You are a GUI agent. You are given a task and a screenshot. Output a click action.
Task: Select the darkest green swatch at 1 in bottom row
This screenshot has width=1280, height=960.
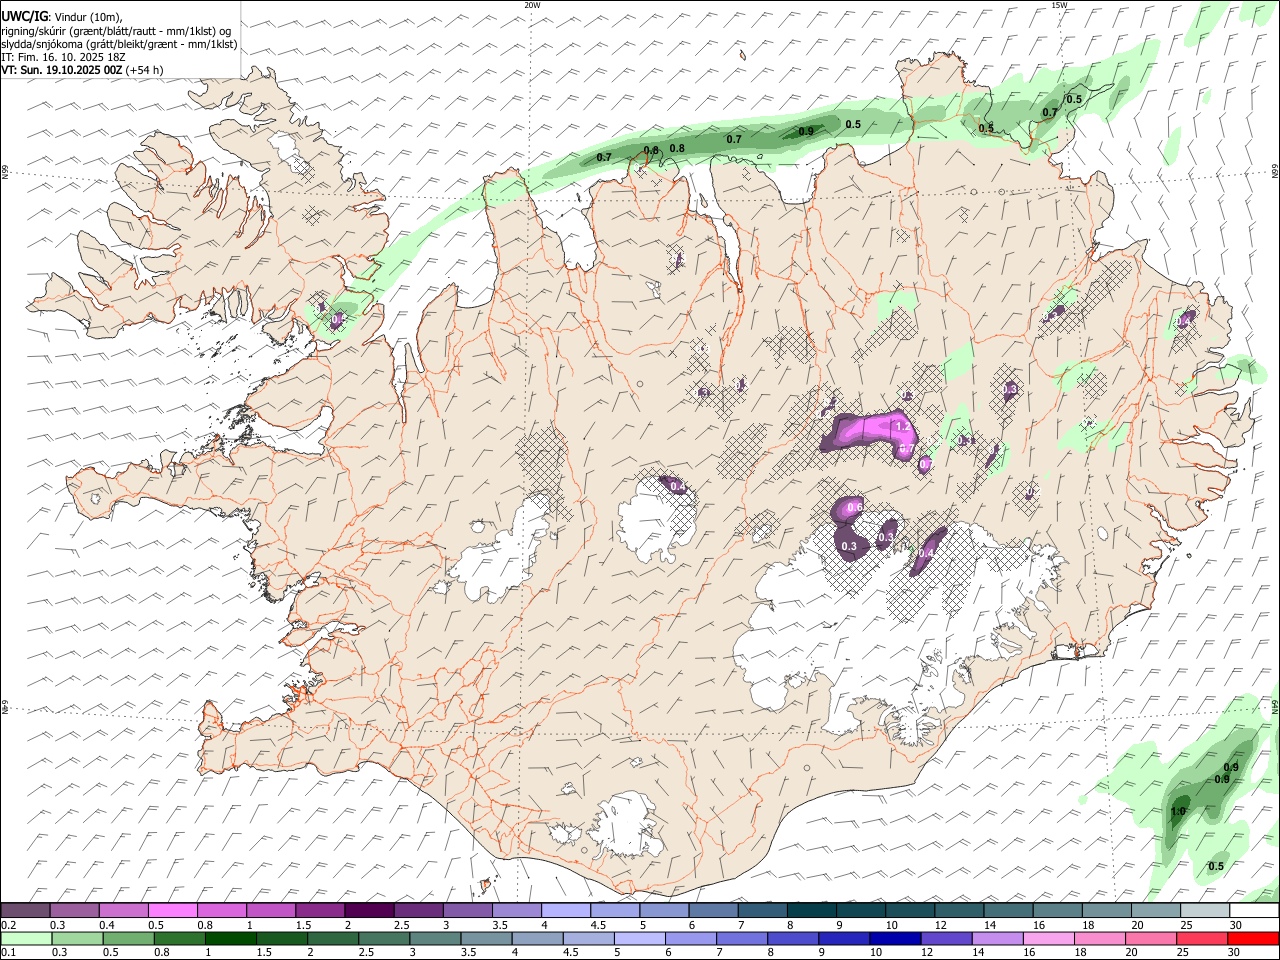[230, 938]
